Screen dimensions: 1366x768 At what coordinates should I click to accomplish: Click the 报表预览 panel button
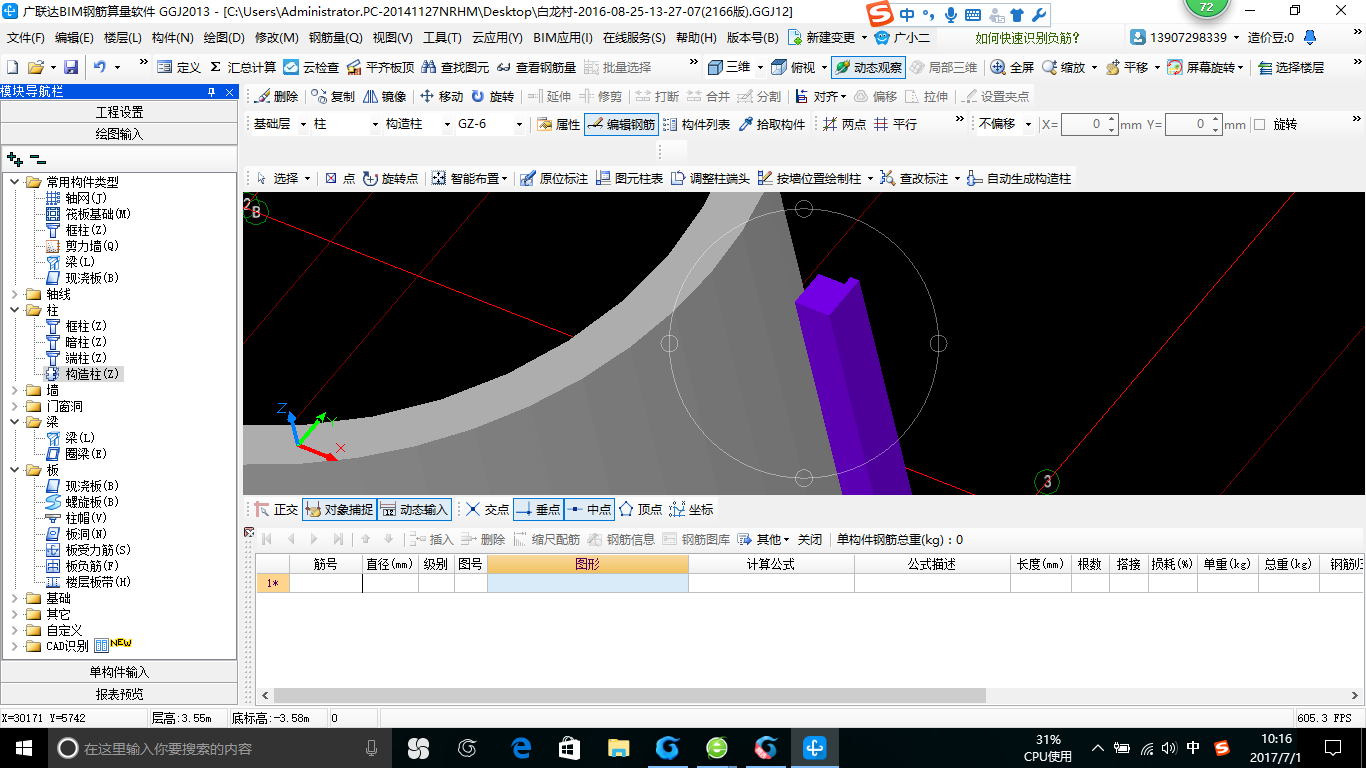tap(119, 694)
